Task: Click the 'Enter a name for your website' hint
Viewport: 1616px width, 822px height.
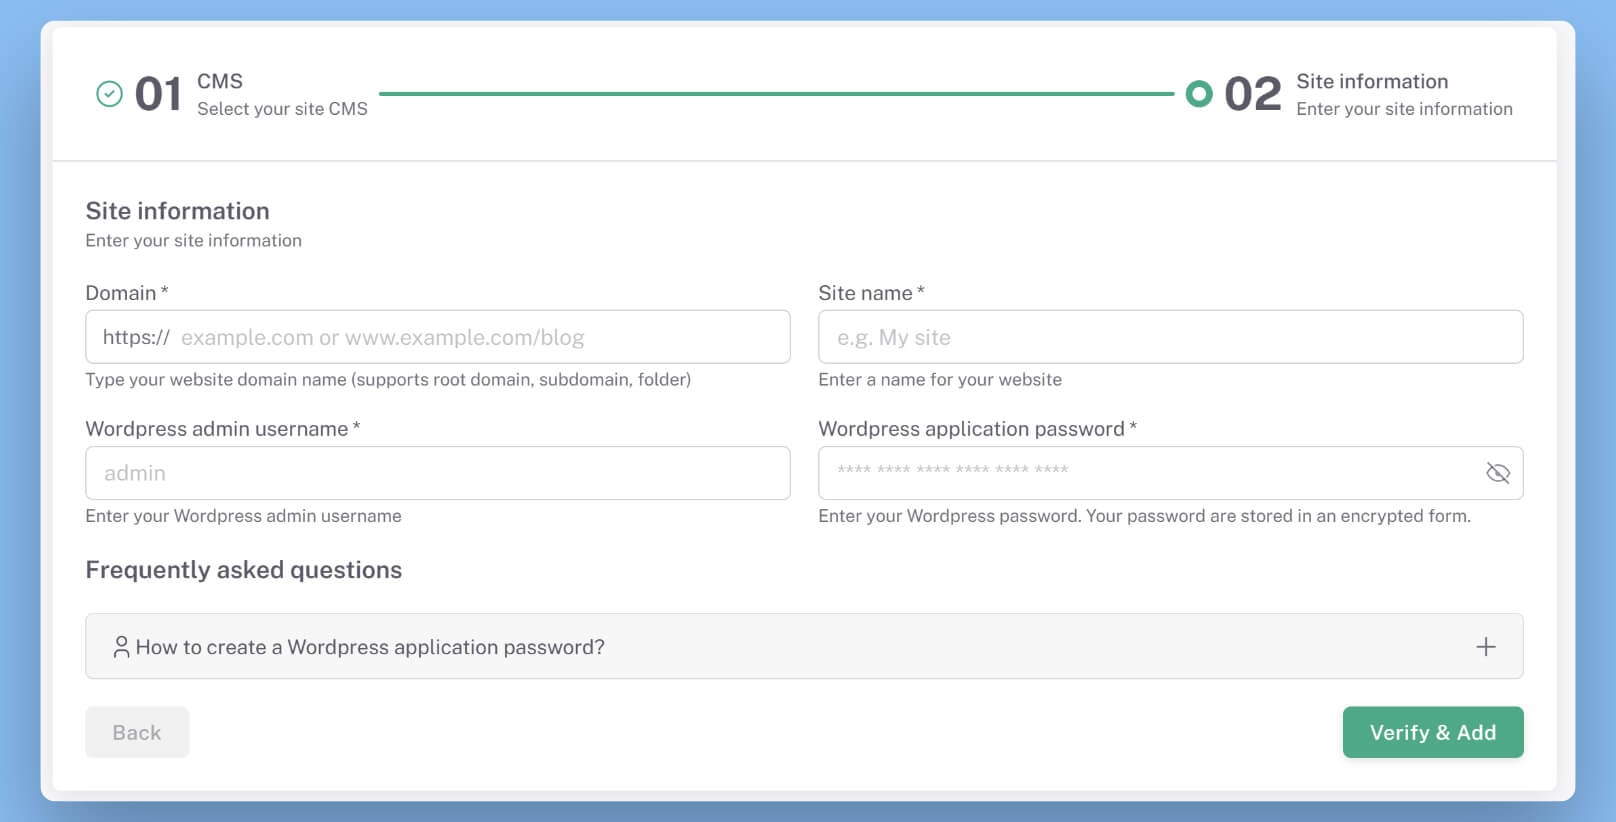Action: click(940, 380)
